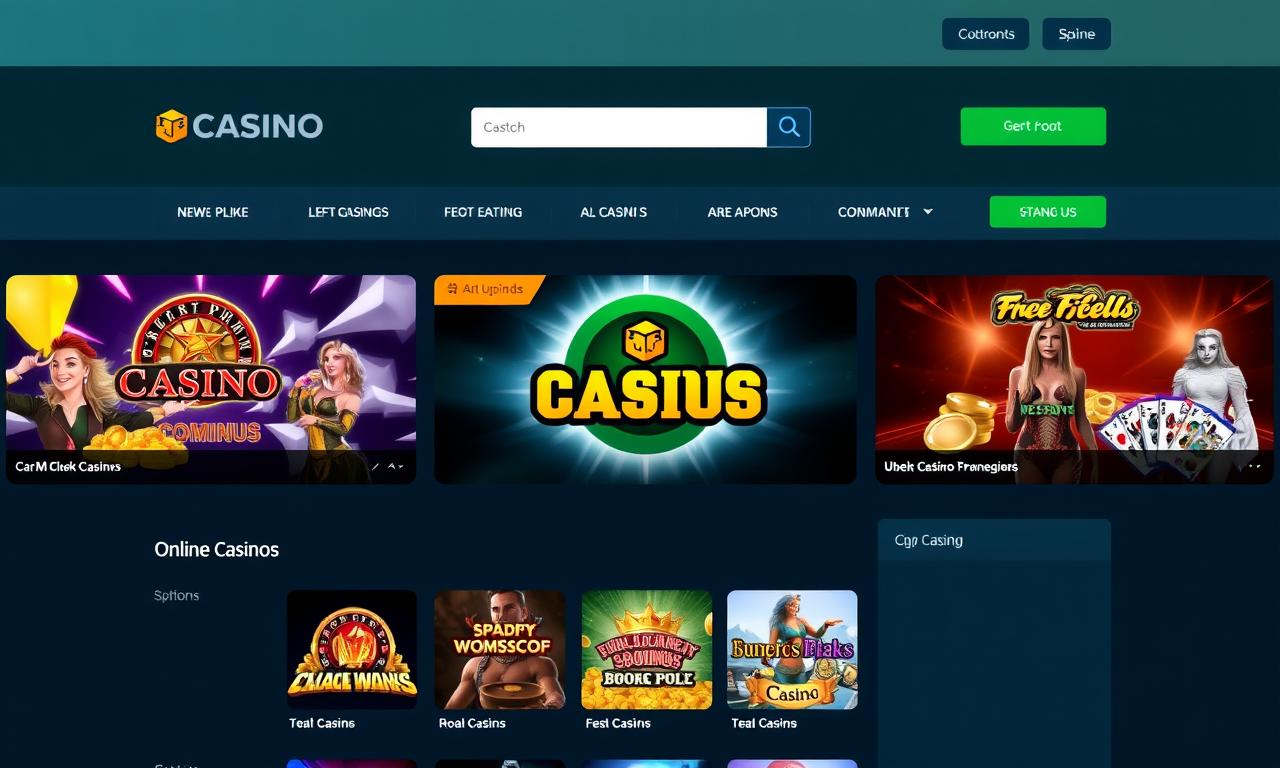The width and height of the screenshot is (1280, 768).
Task: Click the arrow icon on the CarM Clhek Casinos banner
Action: (x=389, y=466)
